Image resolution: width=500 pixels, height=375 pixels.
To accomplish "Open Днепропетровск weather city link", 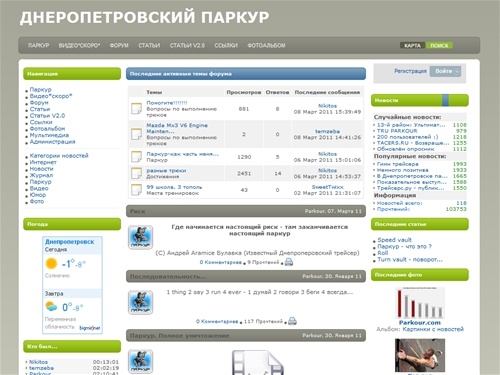I will pyautogui.click(x=69, y=242).
